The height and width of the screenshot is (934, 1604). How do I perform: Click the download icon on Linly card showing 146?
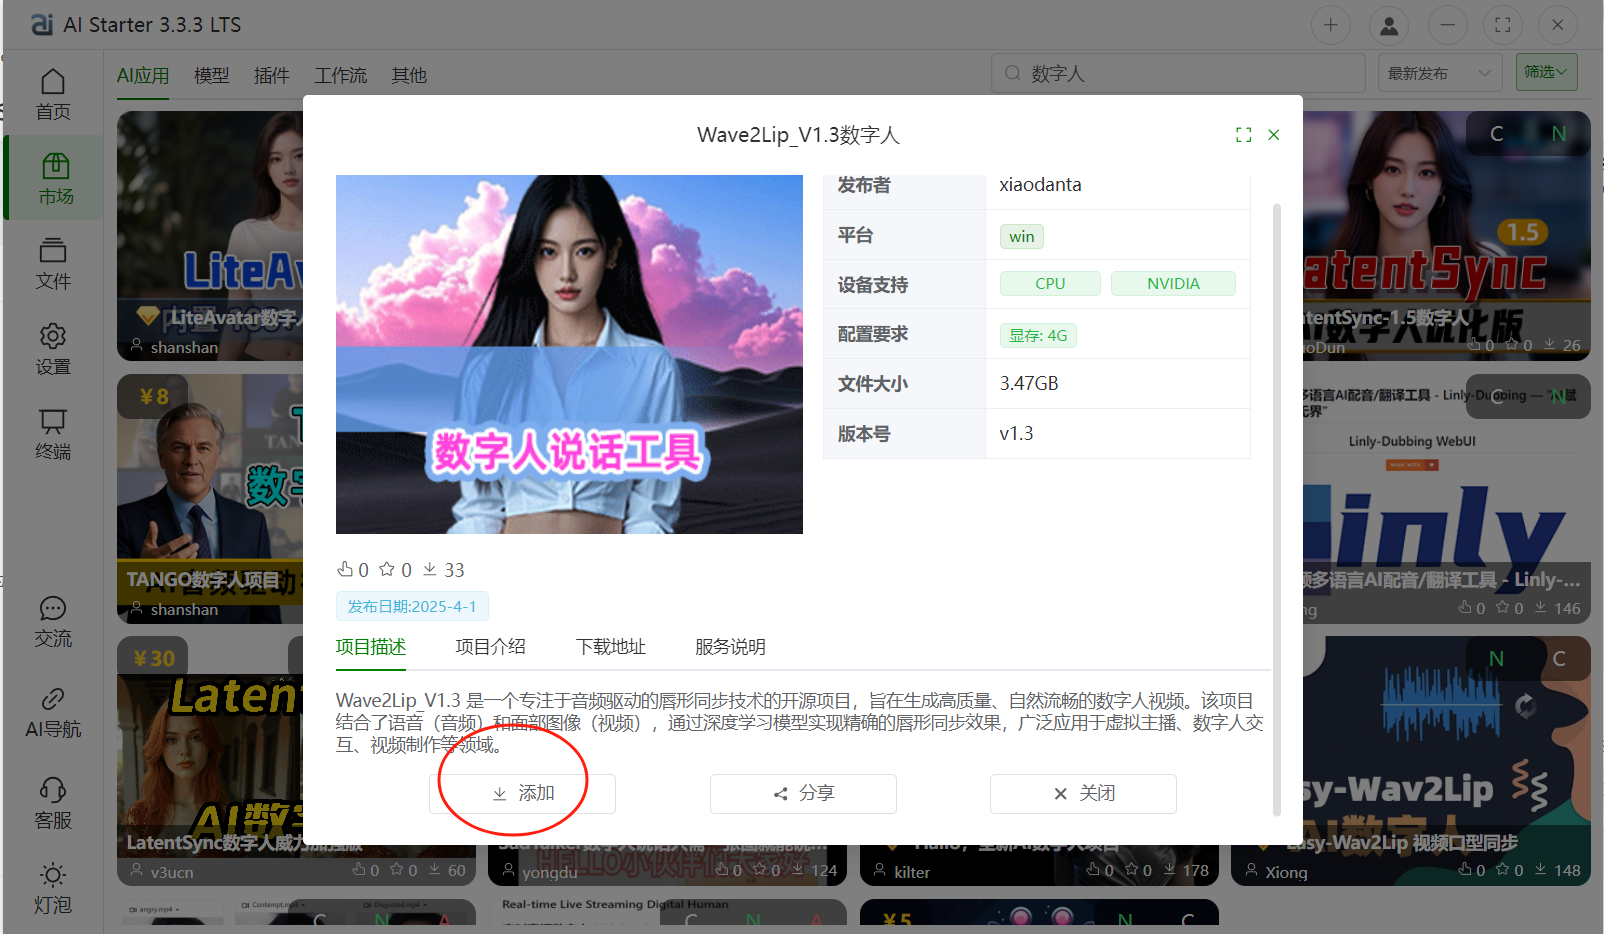1541,607
